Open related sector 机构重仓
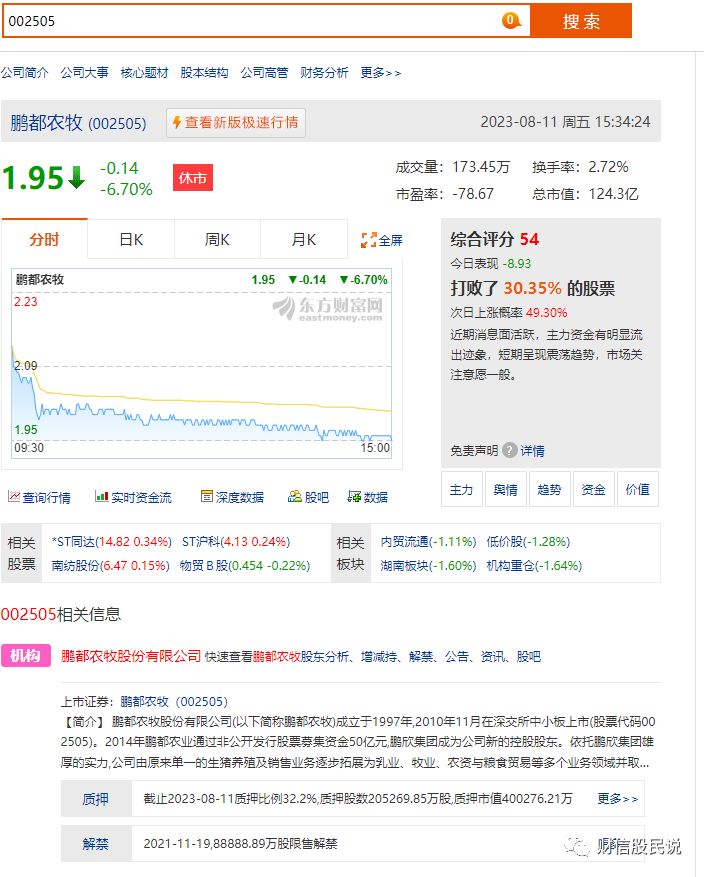The image size is (704, 877). click(534, 565)
